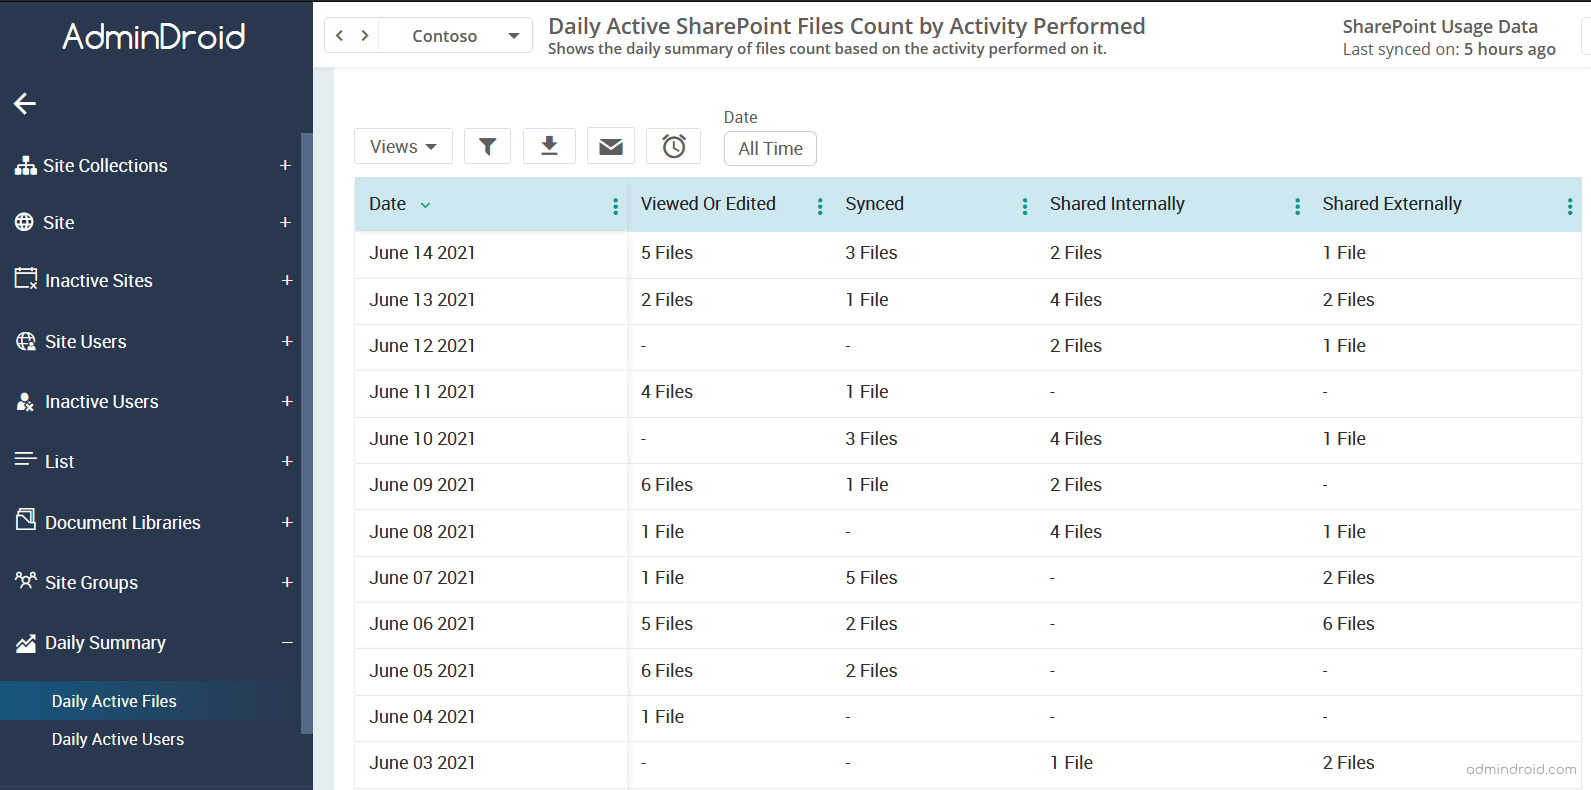This screenshot has height=790, width=1591.
Task: Click the back arrow in sidebar
Action: pos(25,103)
